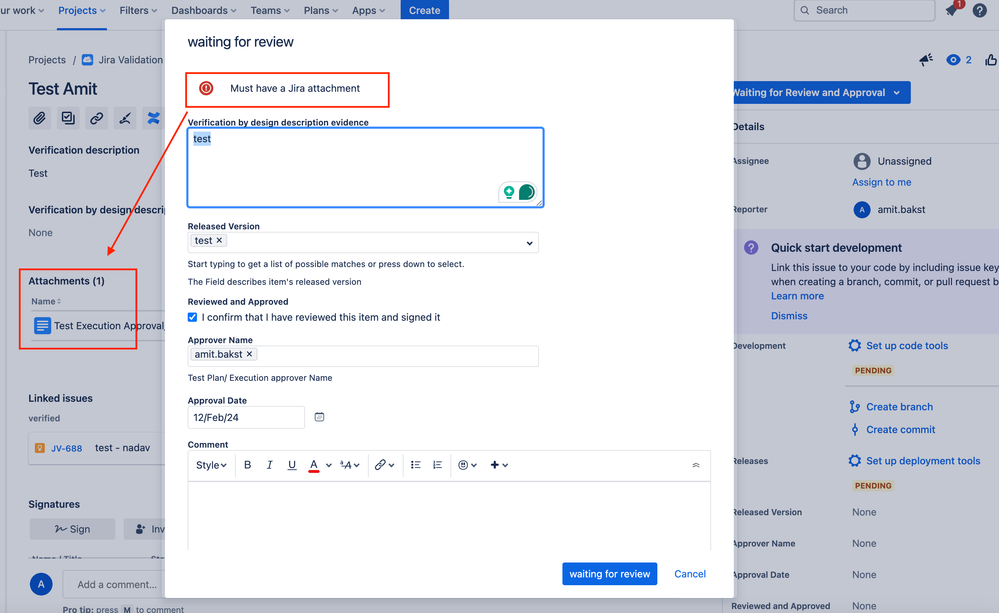
Task: Click the Bold formatting icon
Action: pyautogui.click(x=247, y=465)
